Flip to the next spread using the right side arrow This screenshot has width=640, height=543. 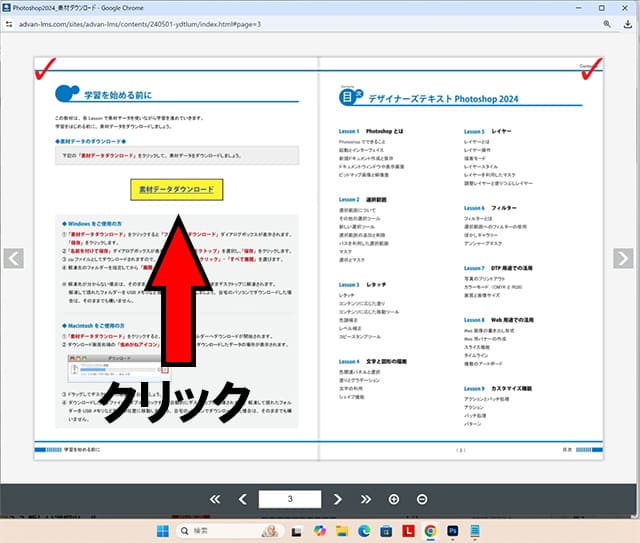[623, 258]
